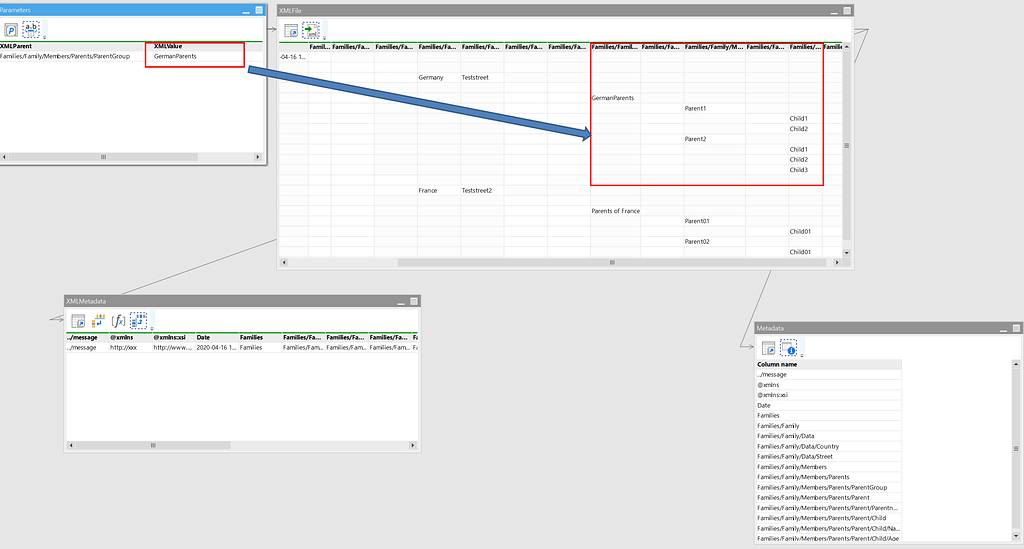Viewport: 1024px width, 549px height.
Task: Maximize the Metadata window
Action: (1016, 328)
